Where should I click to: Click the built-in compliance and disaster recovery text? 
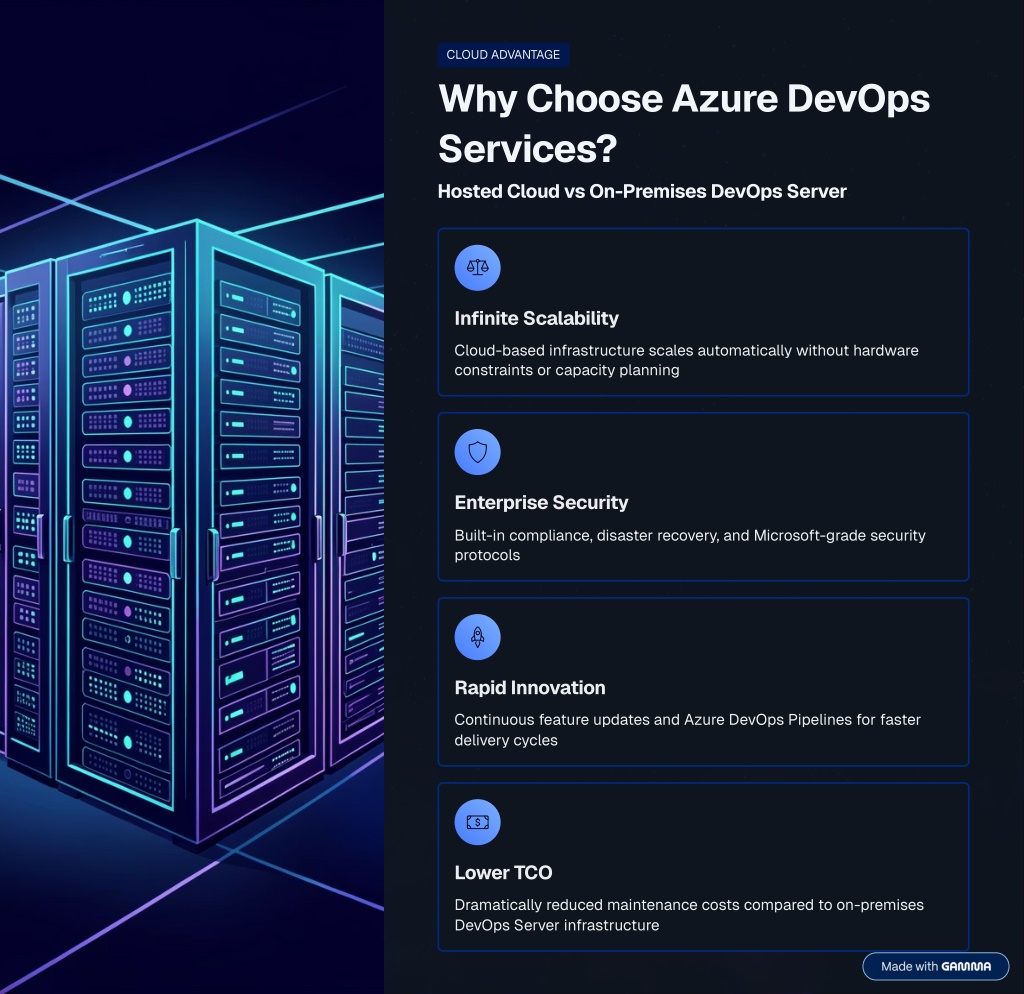coord(690,545)
